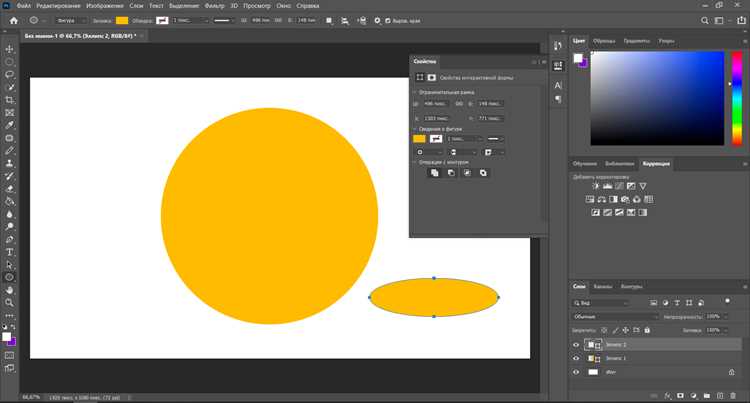The image size is (750, 403).
Task: Open the layer blend mode dropdown
Action: point(616,316)
